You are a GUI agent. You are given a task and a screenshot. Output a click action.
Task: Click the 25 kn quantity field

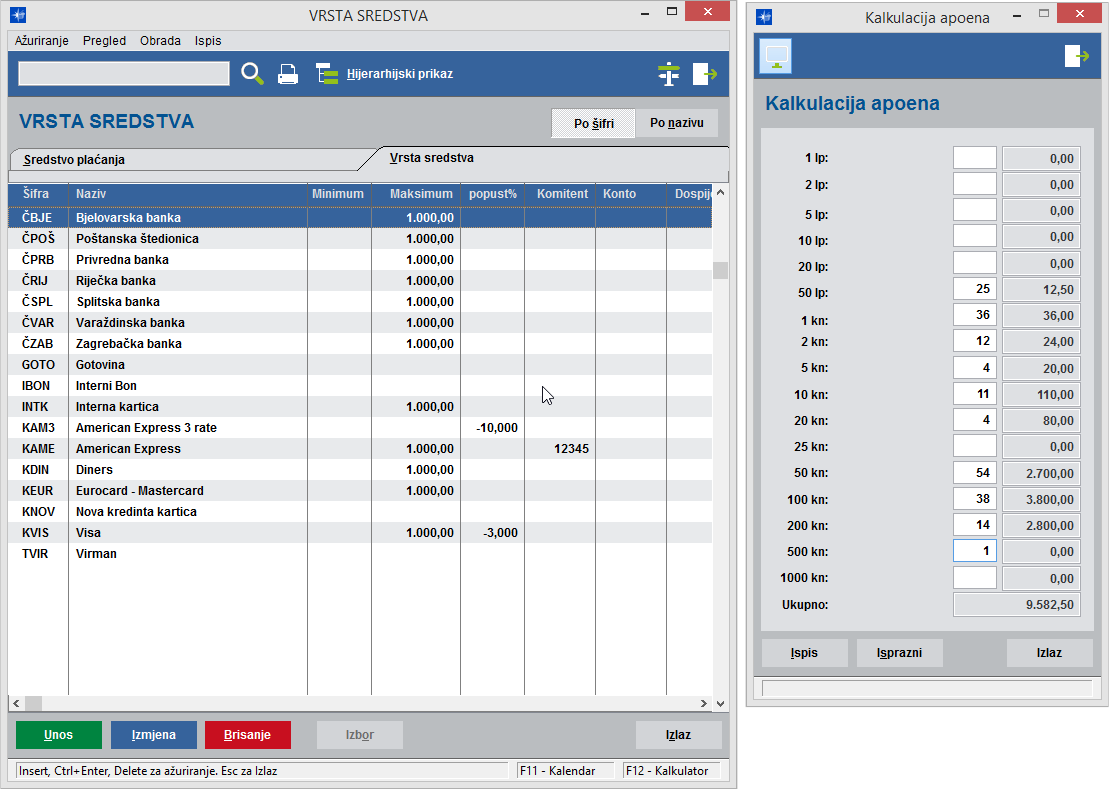pyautogui.click(x=975, y=446)
